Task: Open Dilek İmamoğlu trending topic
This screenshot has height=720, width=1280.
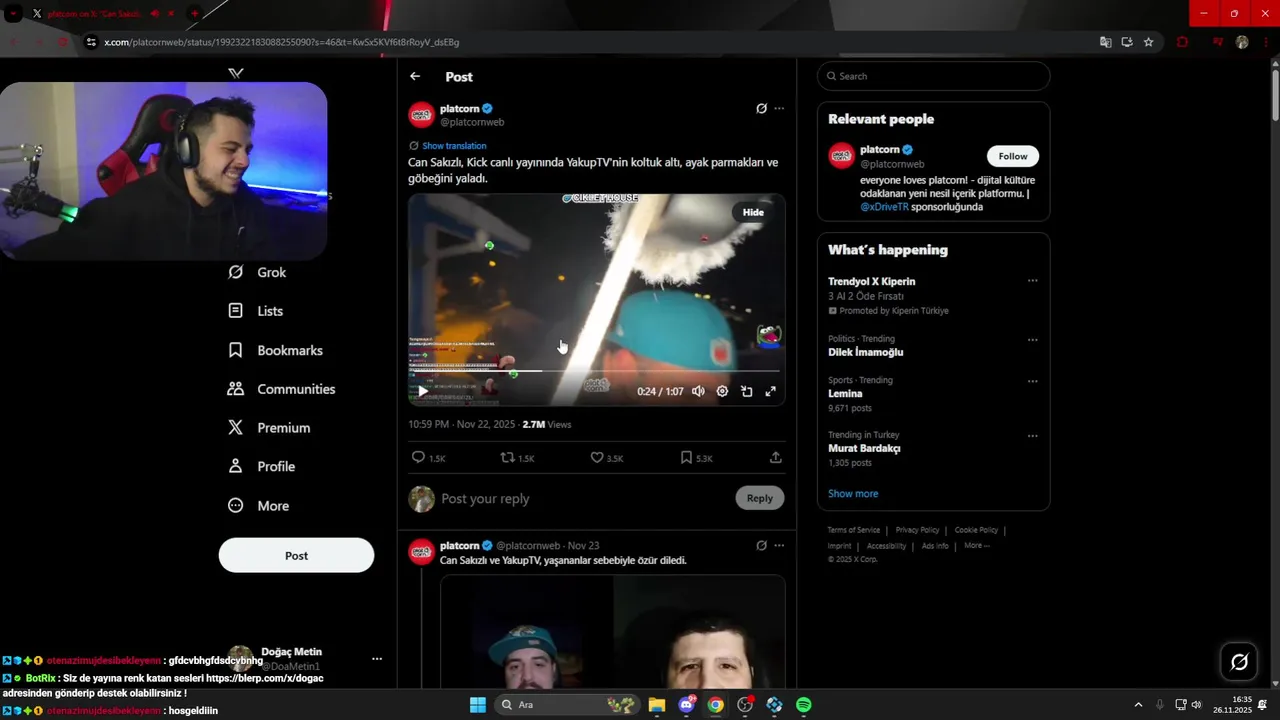Action: [866, 352]
